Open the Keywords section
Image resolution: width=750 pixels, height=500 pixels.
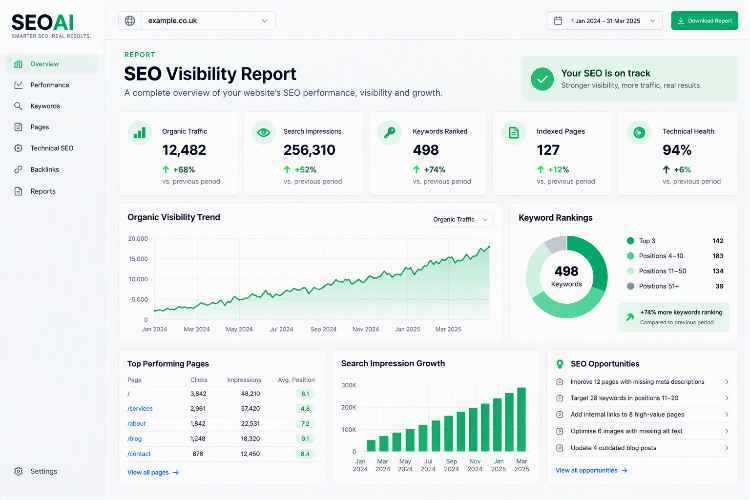52,106
